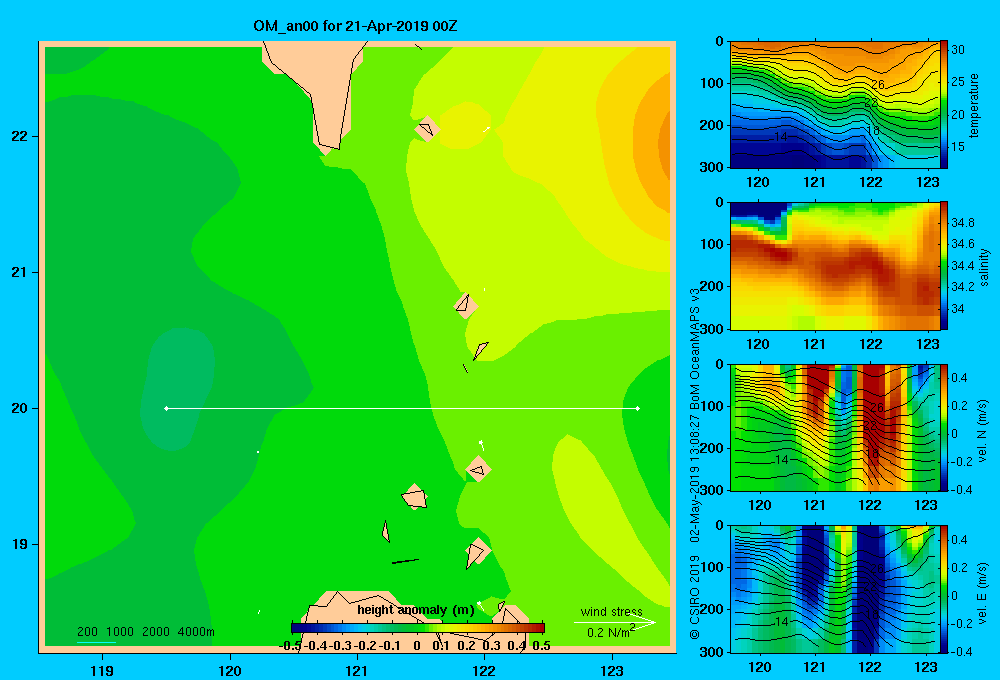Viewport: 1000px width, 680px height.
Task: Click the salinity section plot thumbnail
Action: point(834,266)
